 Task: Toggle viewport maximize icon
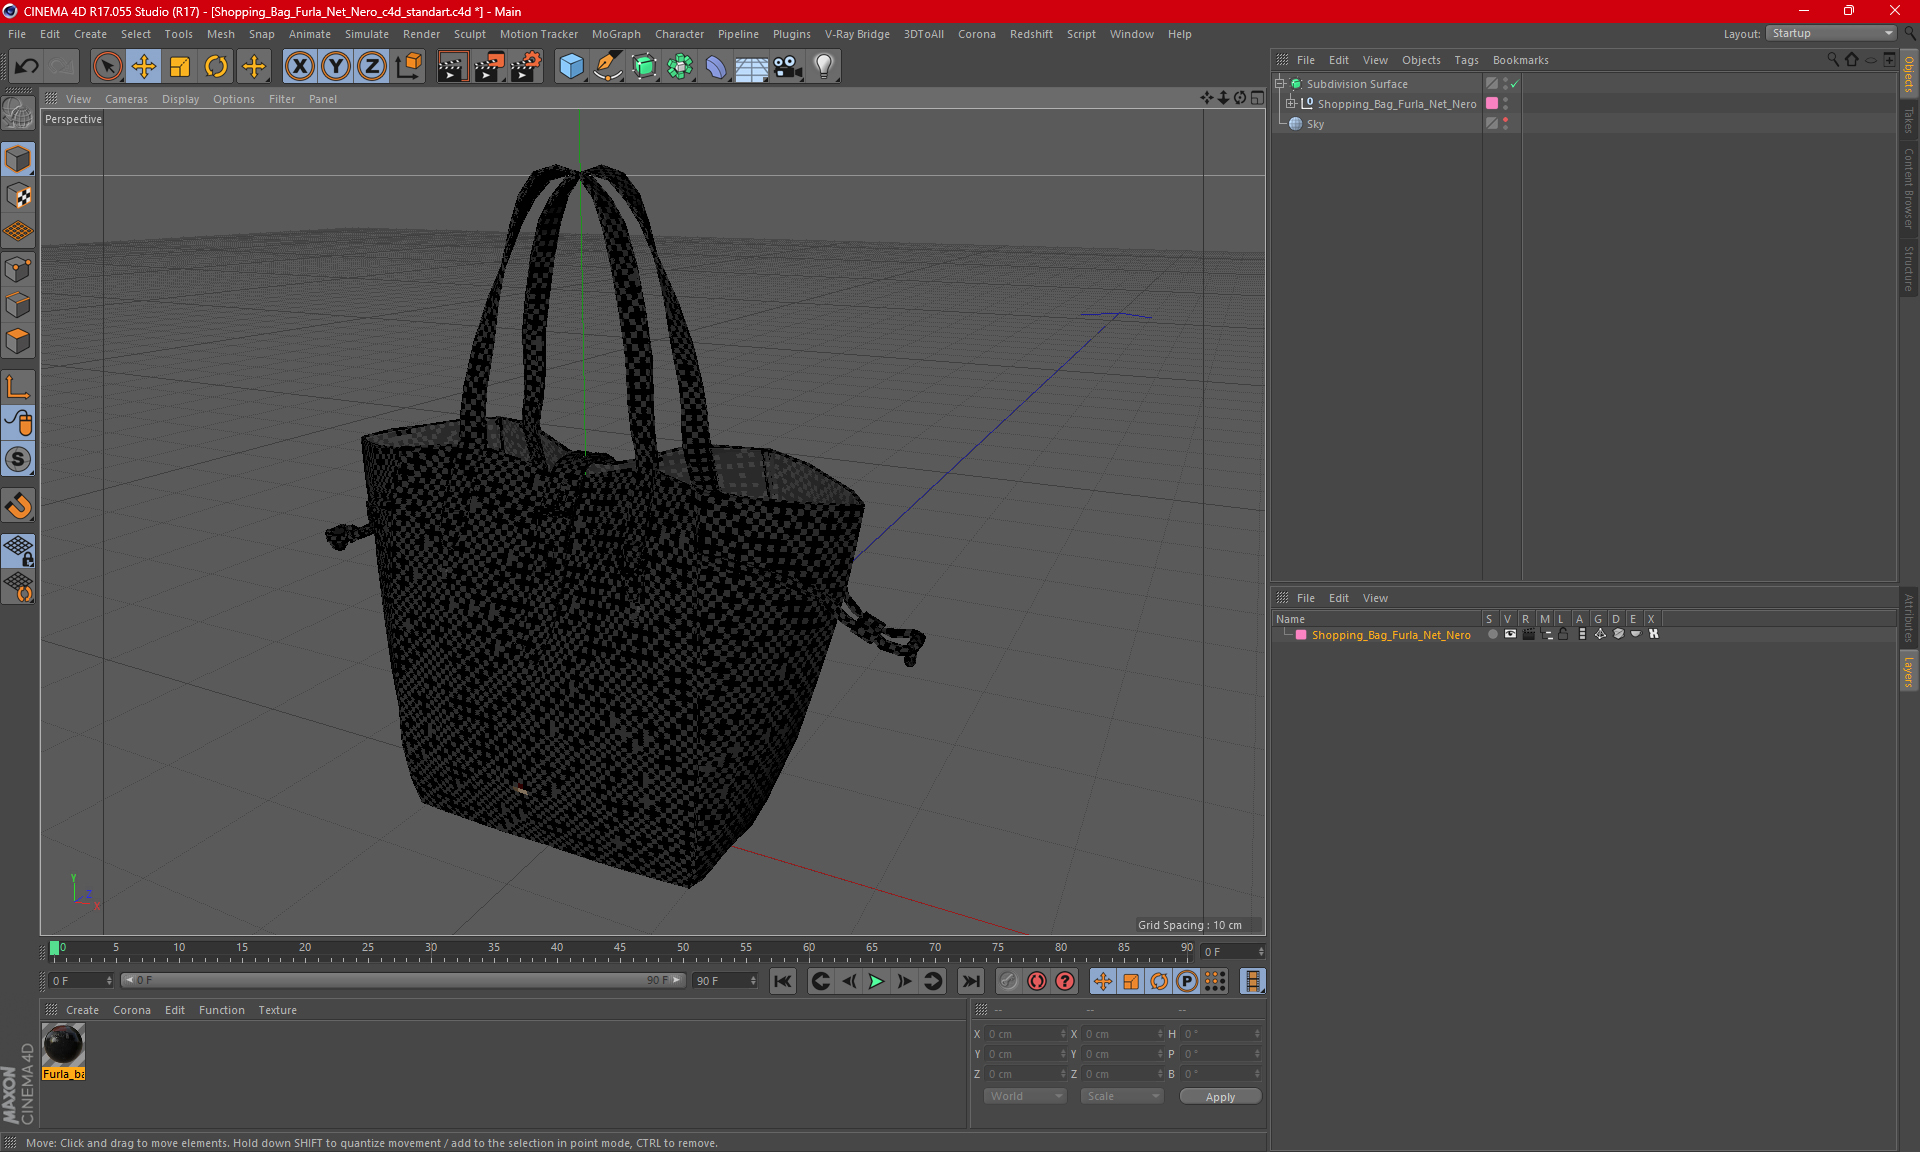tap(1257, 98)
